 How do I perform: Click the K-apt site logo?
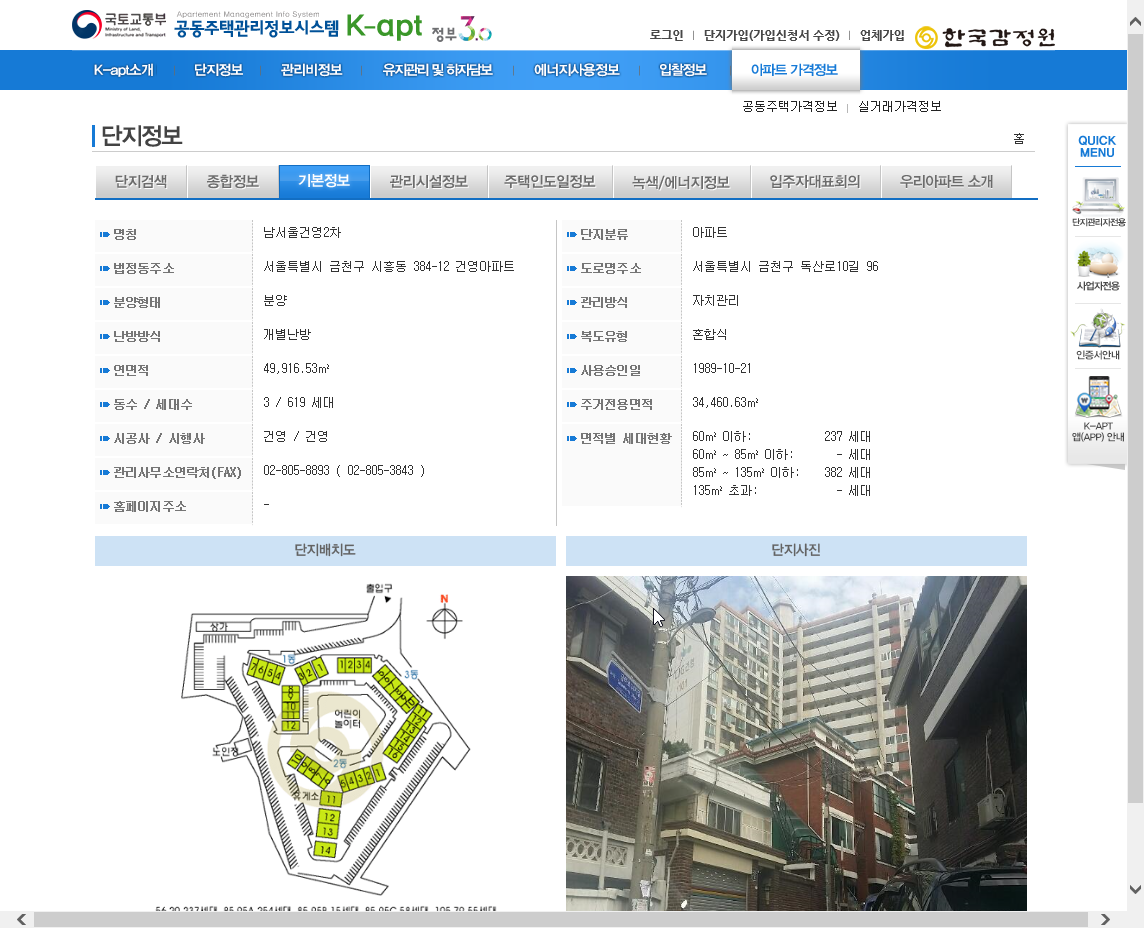(384, 27)
